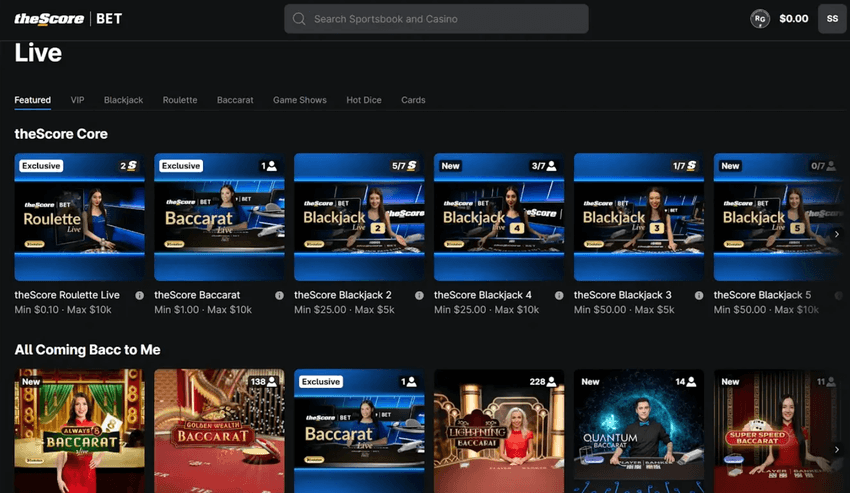Click the 138 players indicator on Golden Wealth Baccarat

coord(263,382)
